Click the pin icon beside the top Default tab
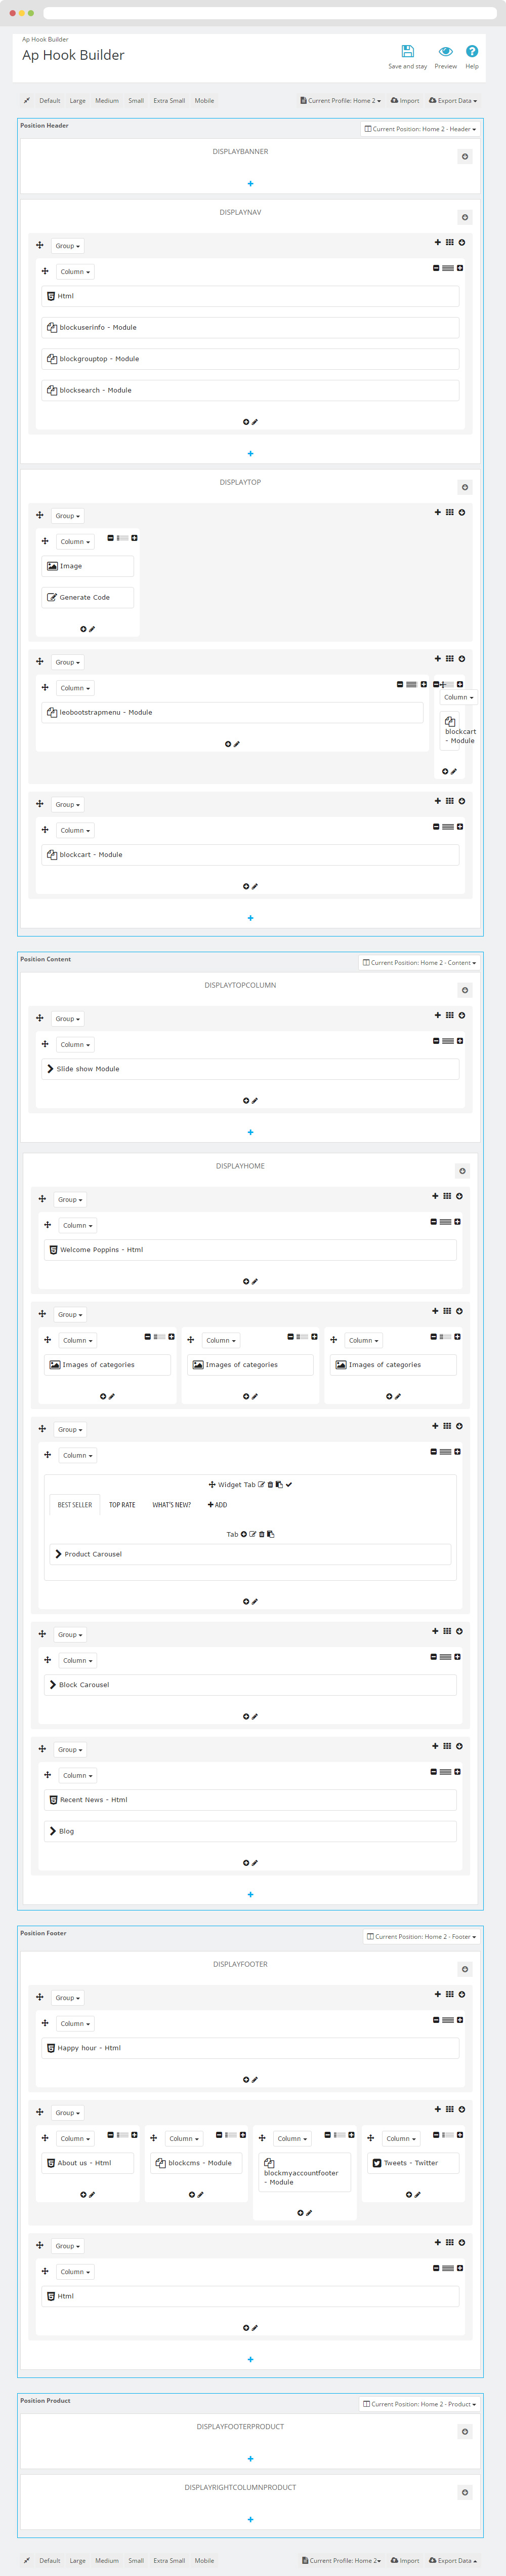Image resolution: width=506 pixels, height=2576 pixels. pyautogui.click(x=27, y=100)
